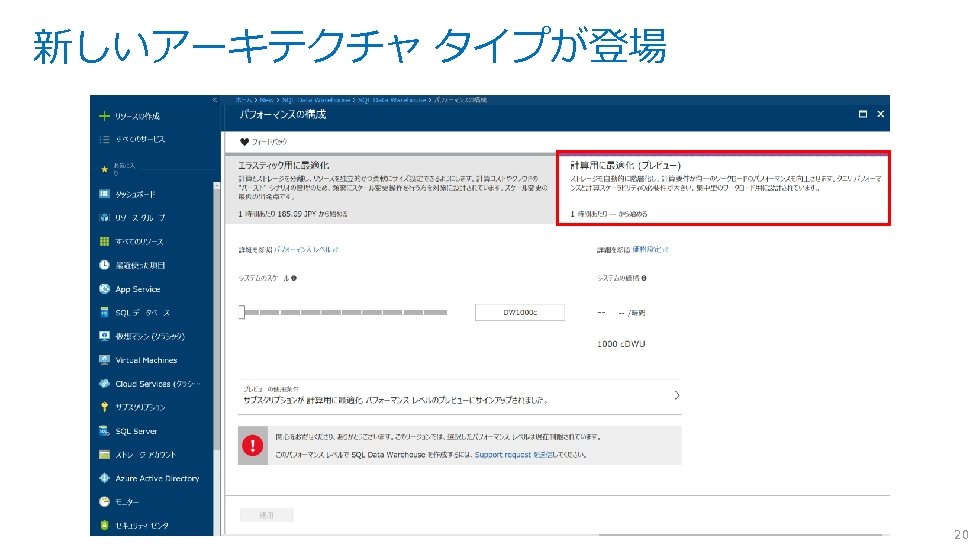Select the App Service sidebar label
The image size is (979, 551).
point(137,289)
